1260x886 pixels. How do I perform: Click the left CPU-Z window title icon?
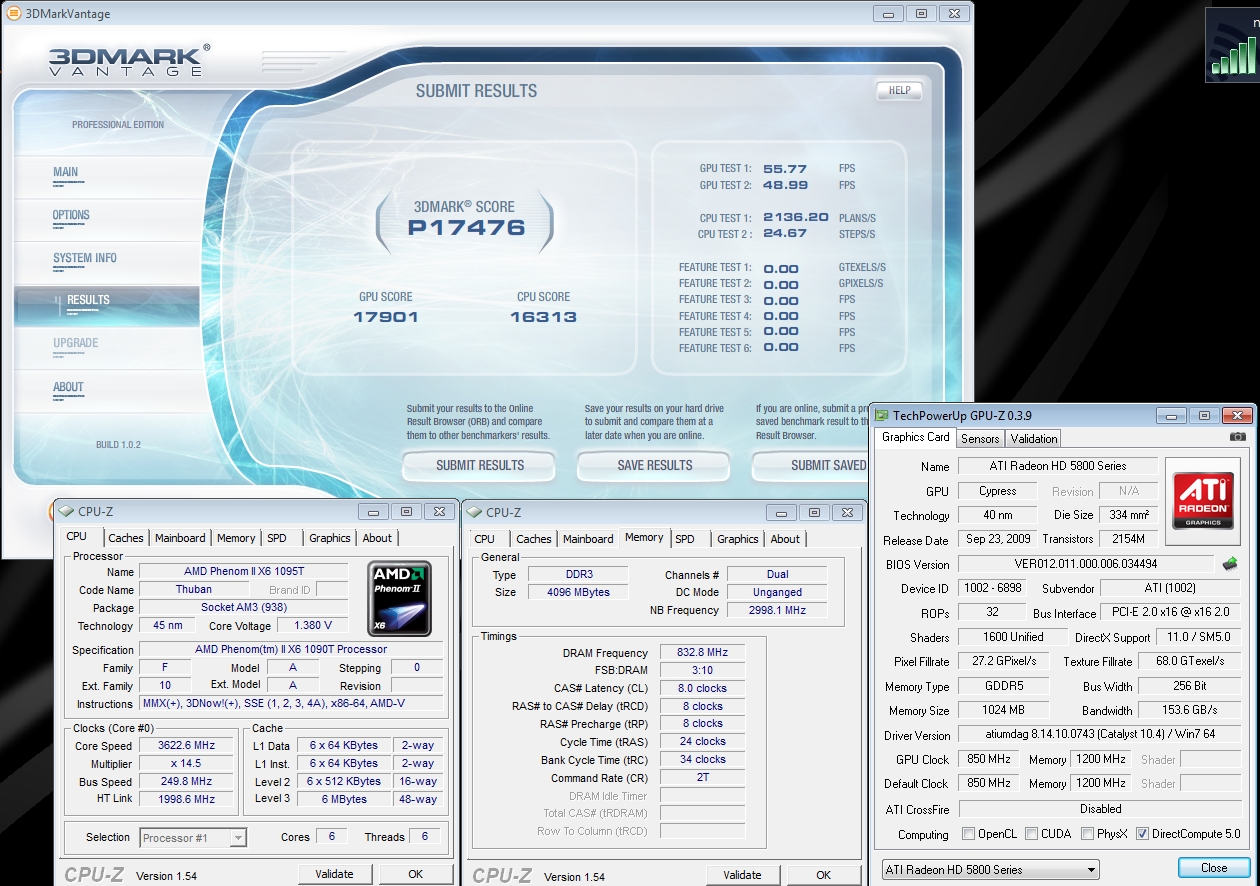68,512
